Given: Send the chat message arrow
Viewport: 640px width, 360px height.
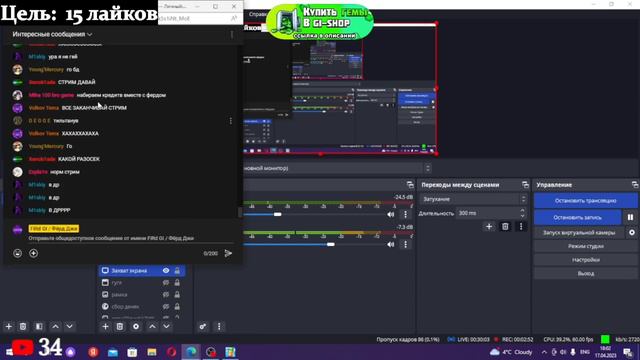Looking at the screenshot, I should [x=228, y=253].
